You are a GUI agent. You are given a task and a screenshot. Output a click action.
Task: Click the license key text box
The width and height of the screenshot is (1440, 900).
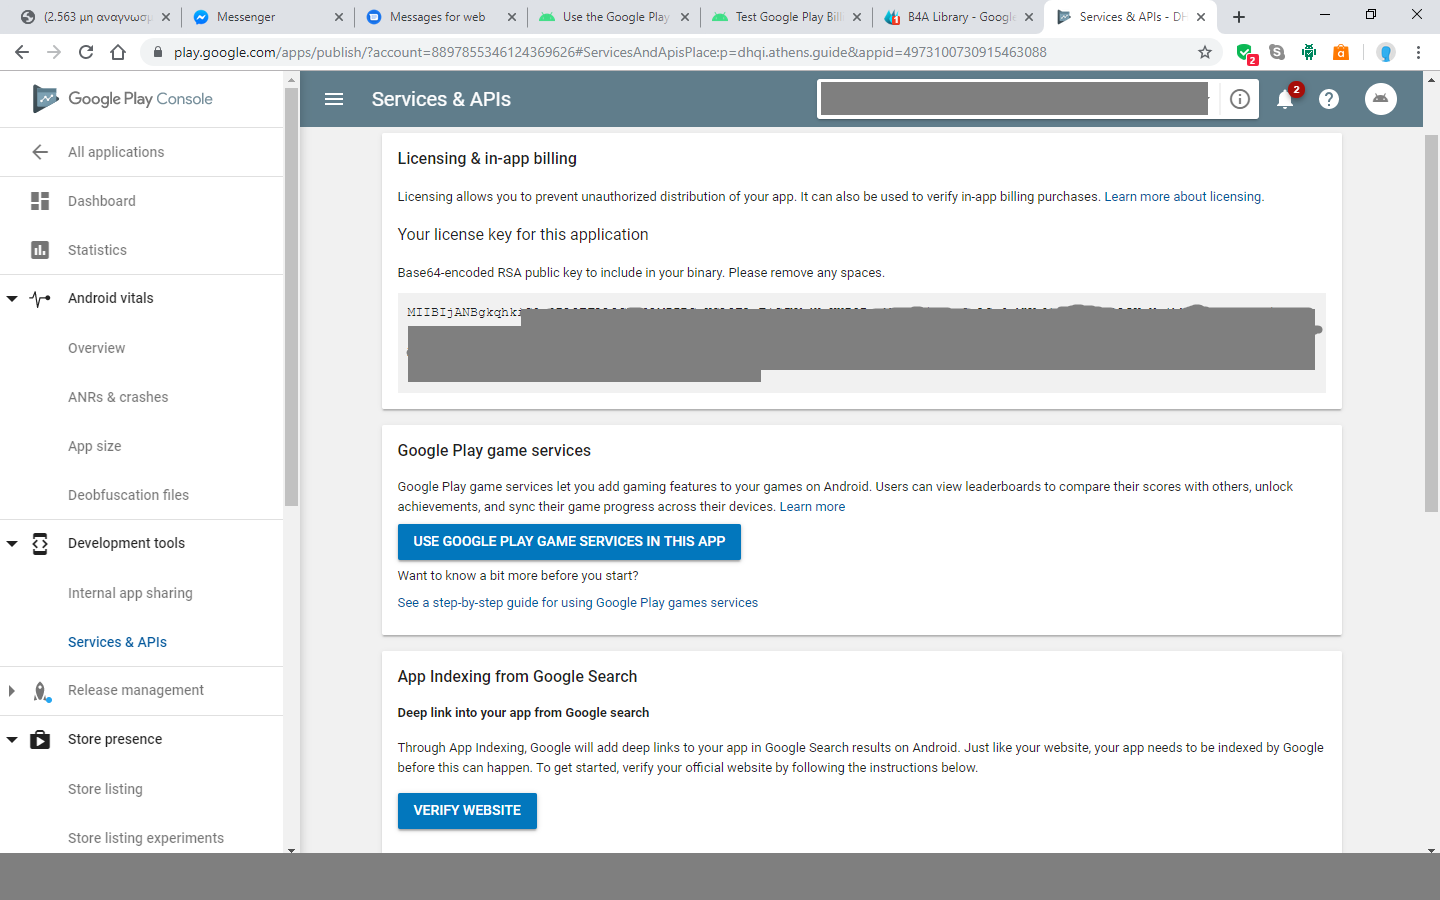click(861, 342)
